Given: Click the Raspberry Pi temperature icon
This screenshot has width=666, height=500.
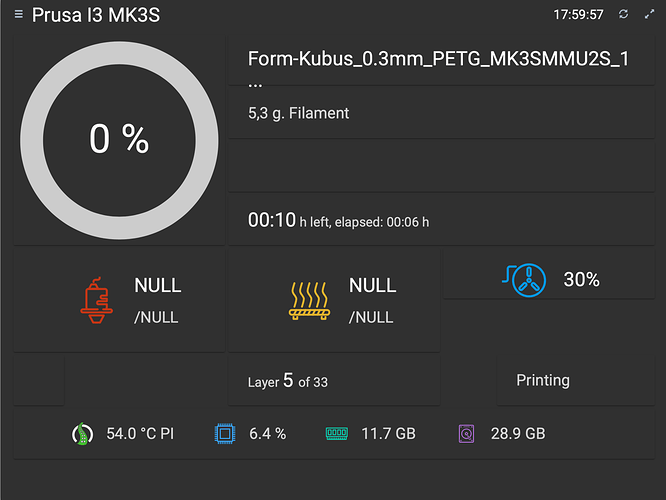Looking at the screenshot, I should (x=80, y=434).
